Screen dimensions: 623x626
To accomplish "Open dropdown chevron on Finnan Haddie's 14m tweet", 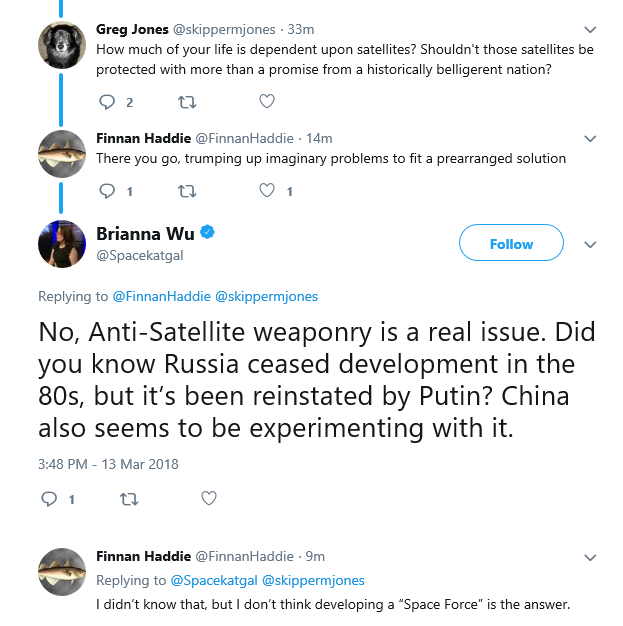I will [590, 139].
